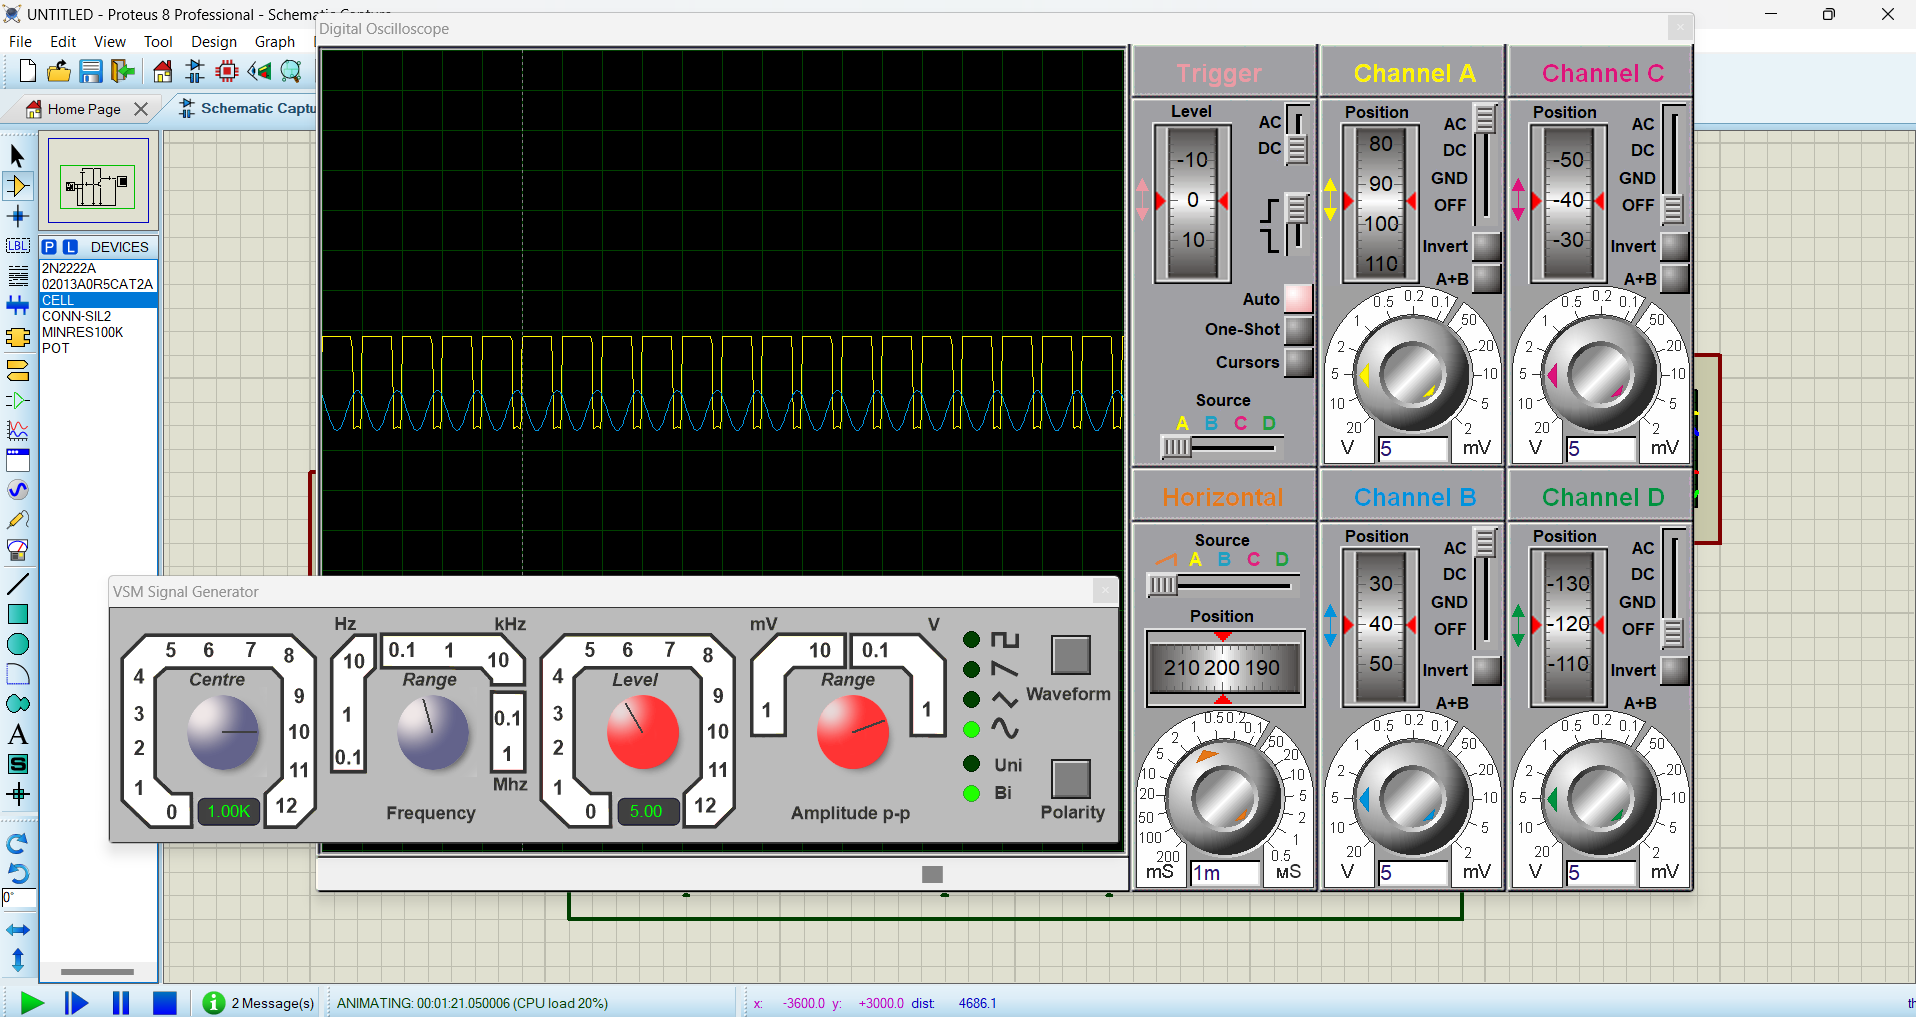1916x1017 pixels.
Task: Select the Wire label mode tool
Action: (18, 246)
